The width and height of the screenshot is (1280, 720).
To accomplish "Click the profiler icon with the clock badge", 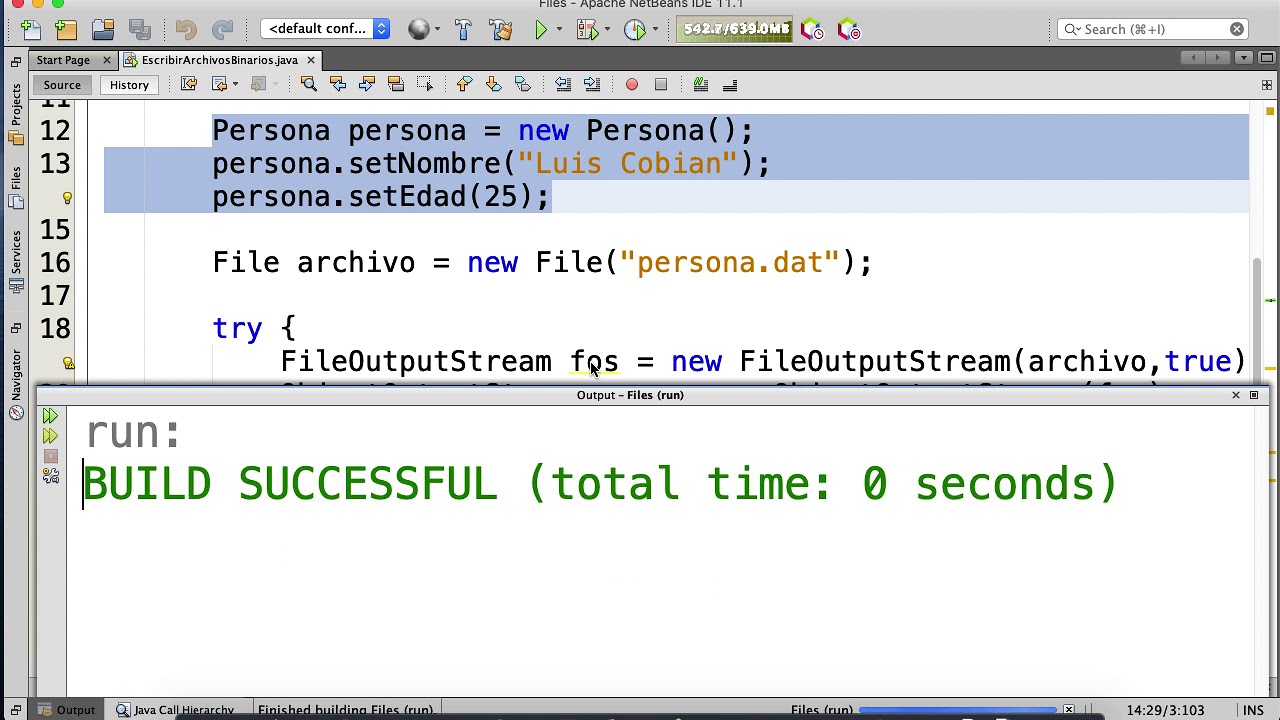I will pyautogui.click(x=811, y=29).
